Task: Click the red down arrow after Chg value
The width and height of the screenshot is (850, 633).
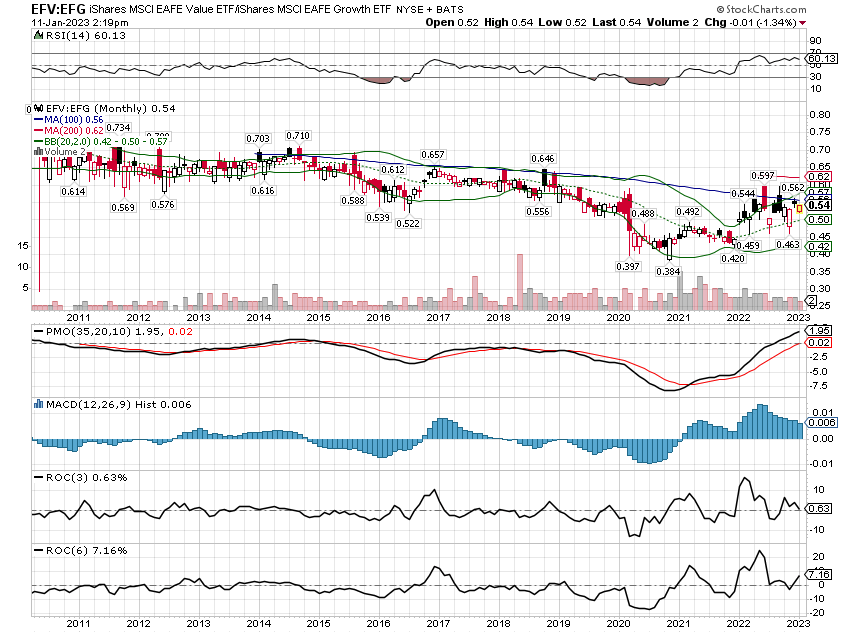Action: (x=802, y=23)
